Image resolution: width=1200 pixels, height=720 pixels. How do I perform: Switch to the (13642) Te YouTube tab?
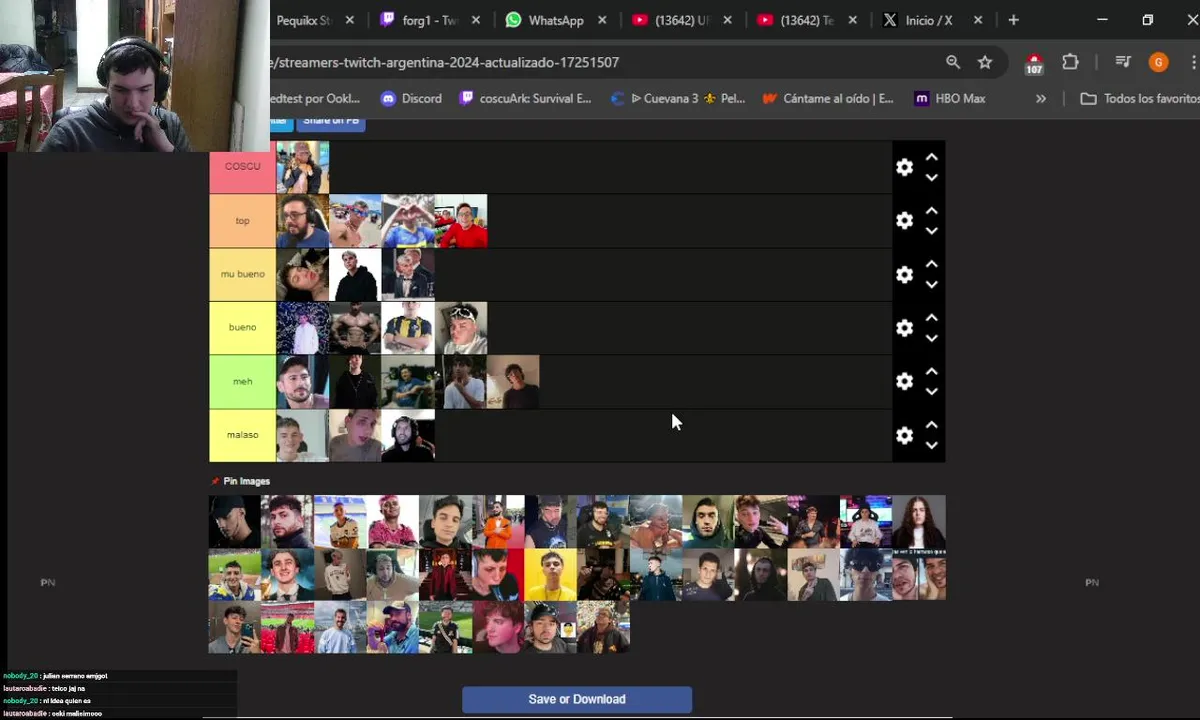pyautogui.click(x=808, y=20)
